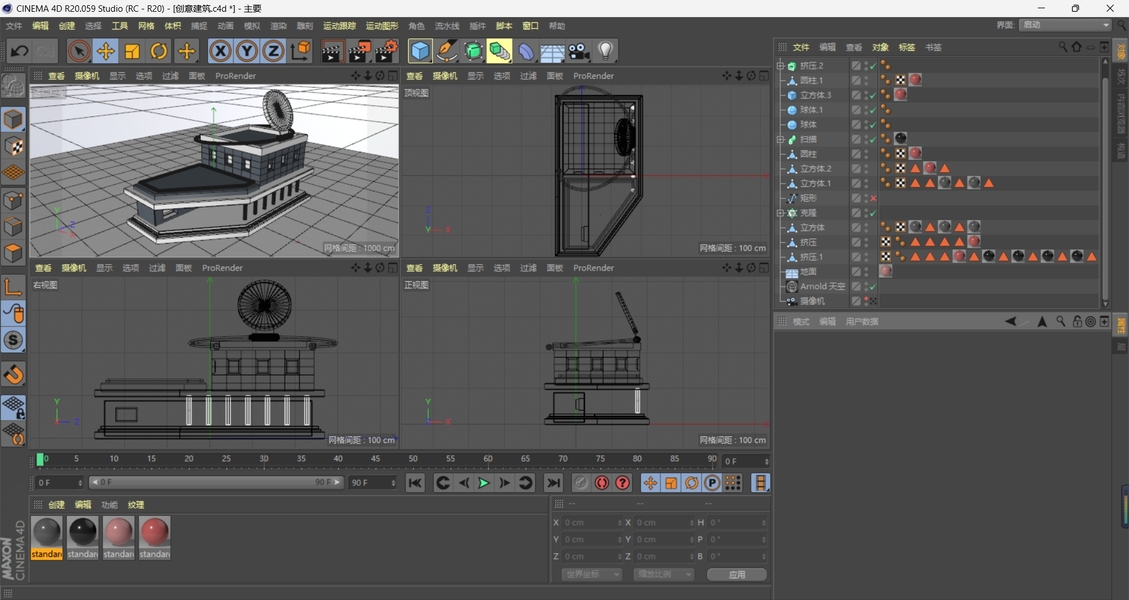
Task: Open the Render Settings icon
Action: (385, 51)
